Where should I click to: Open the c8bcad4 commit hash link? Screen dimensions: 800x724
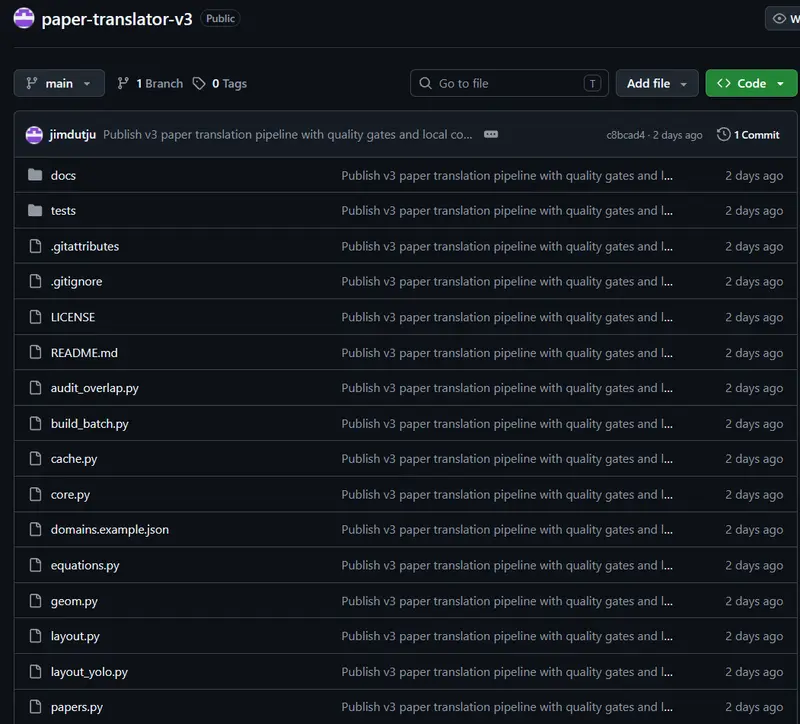(x=626, y=135)
